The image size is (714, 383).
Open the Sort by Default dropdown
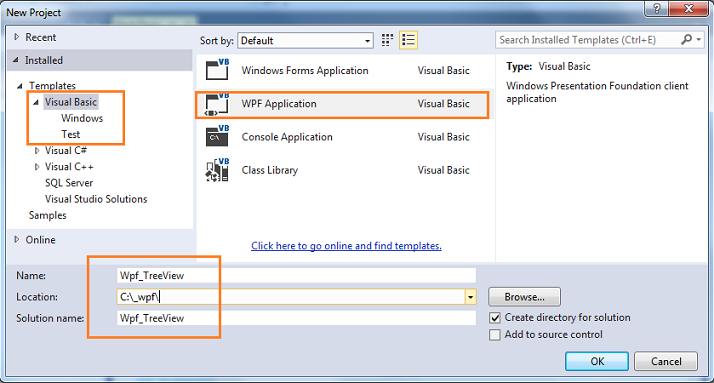pos(305,41)
